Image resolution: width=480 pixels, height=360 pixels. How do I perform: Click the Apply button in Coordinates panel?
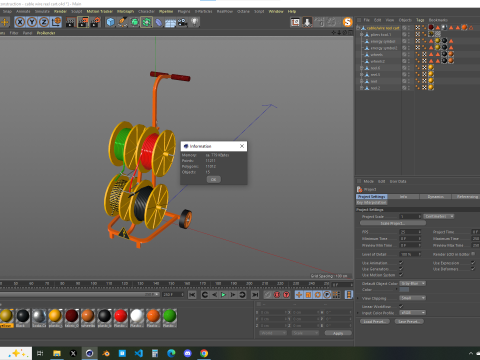pos(338,333)
